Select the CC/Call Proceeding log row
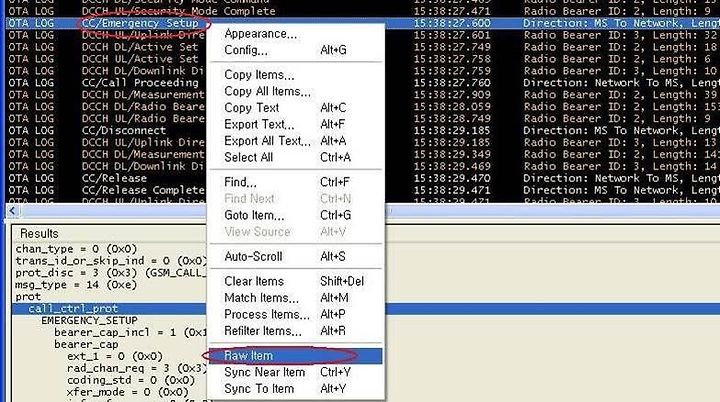 pos(140,83)
